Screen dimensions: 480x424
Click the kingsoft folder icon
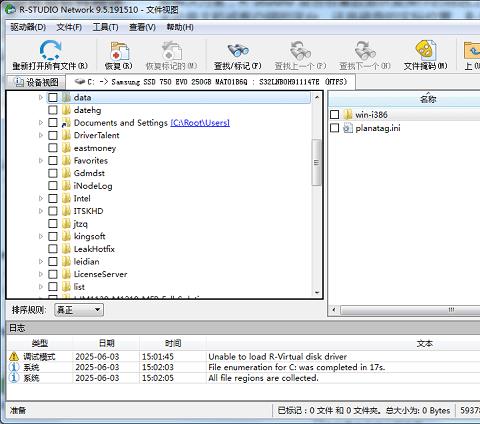click(x=66, y=236)
